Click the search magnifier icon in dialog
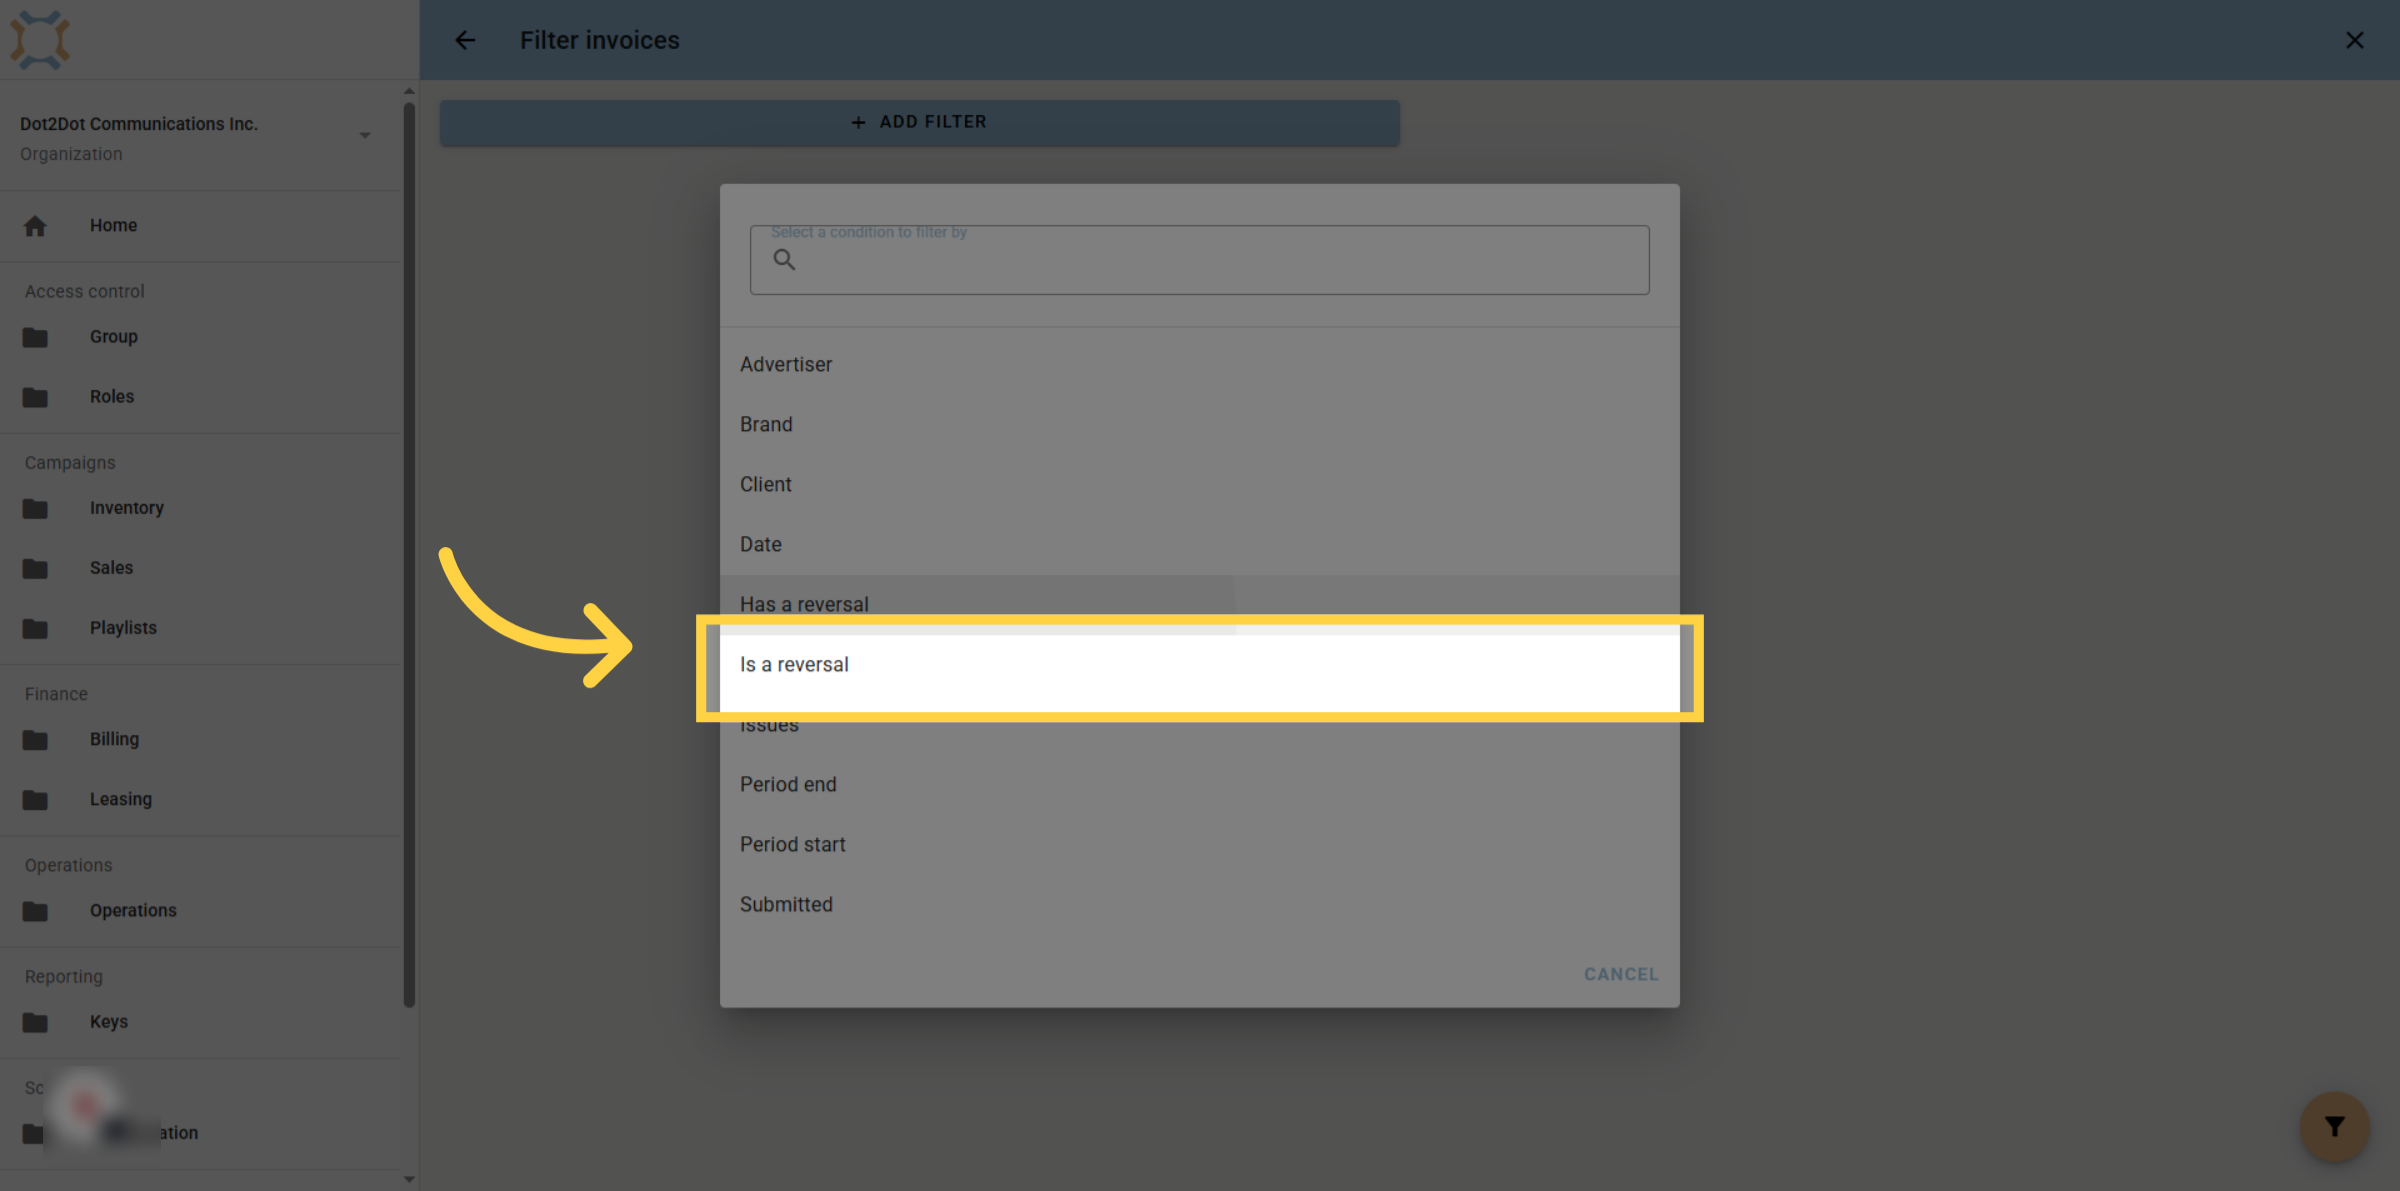The width and height of the screenshot is (2400, 1191). [x=784, y=260]
